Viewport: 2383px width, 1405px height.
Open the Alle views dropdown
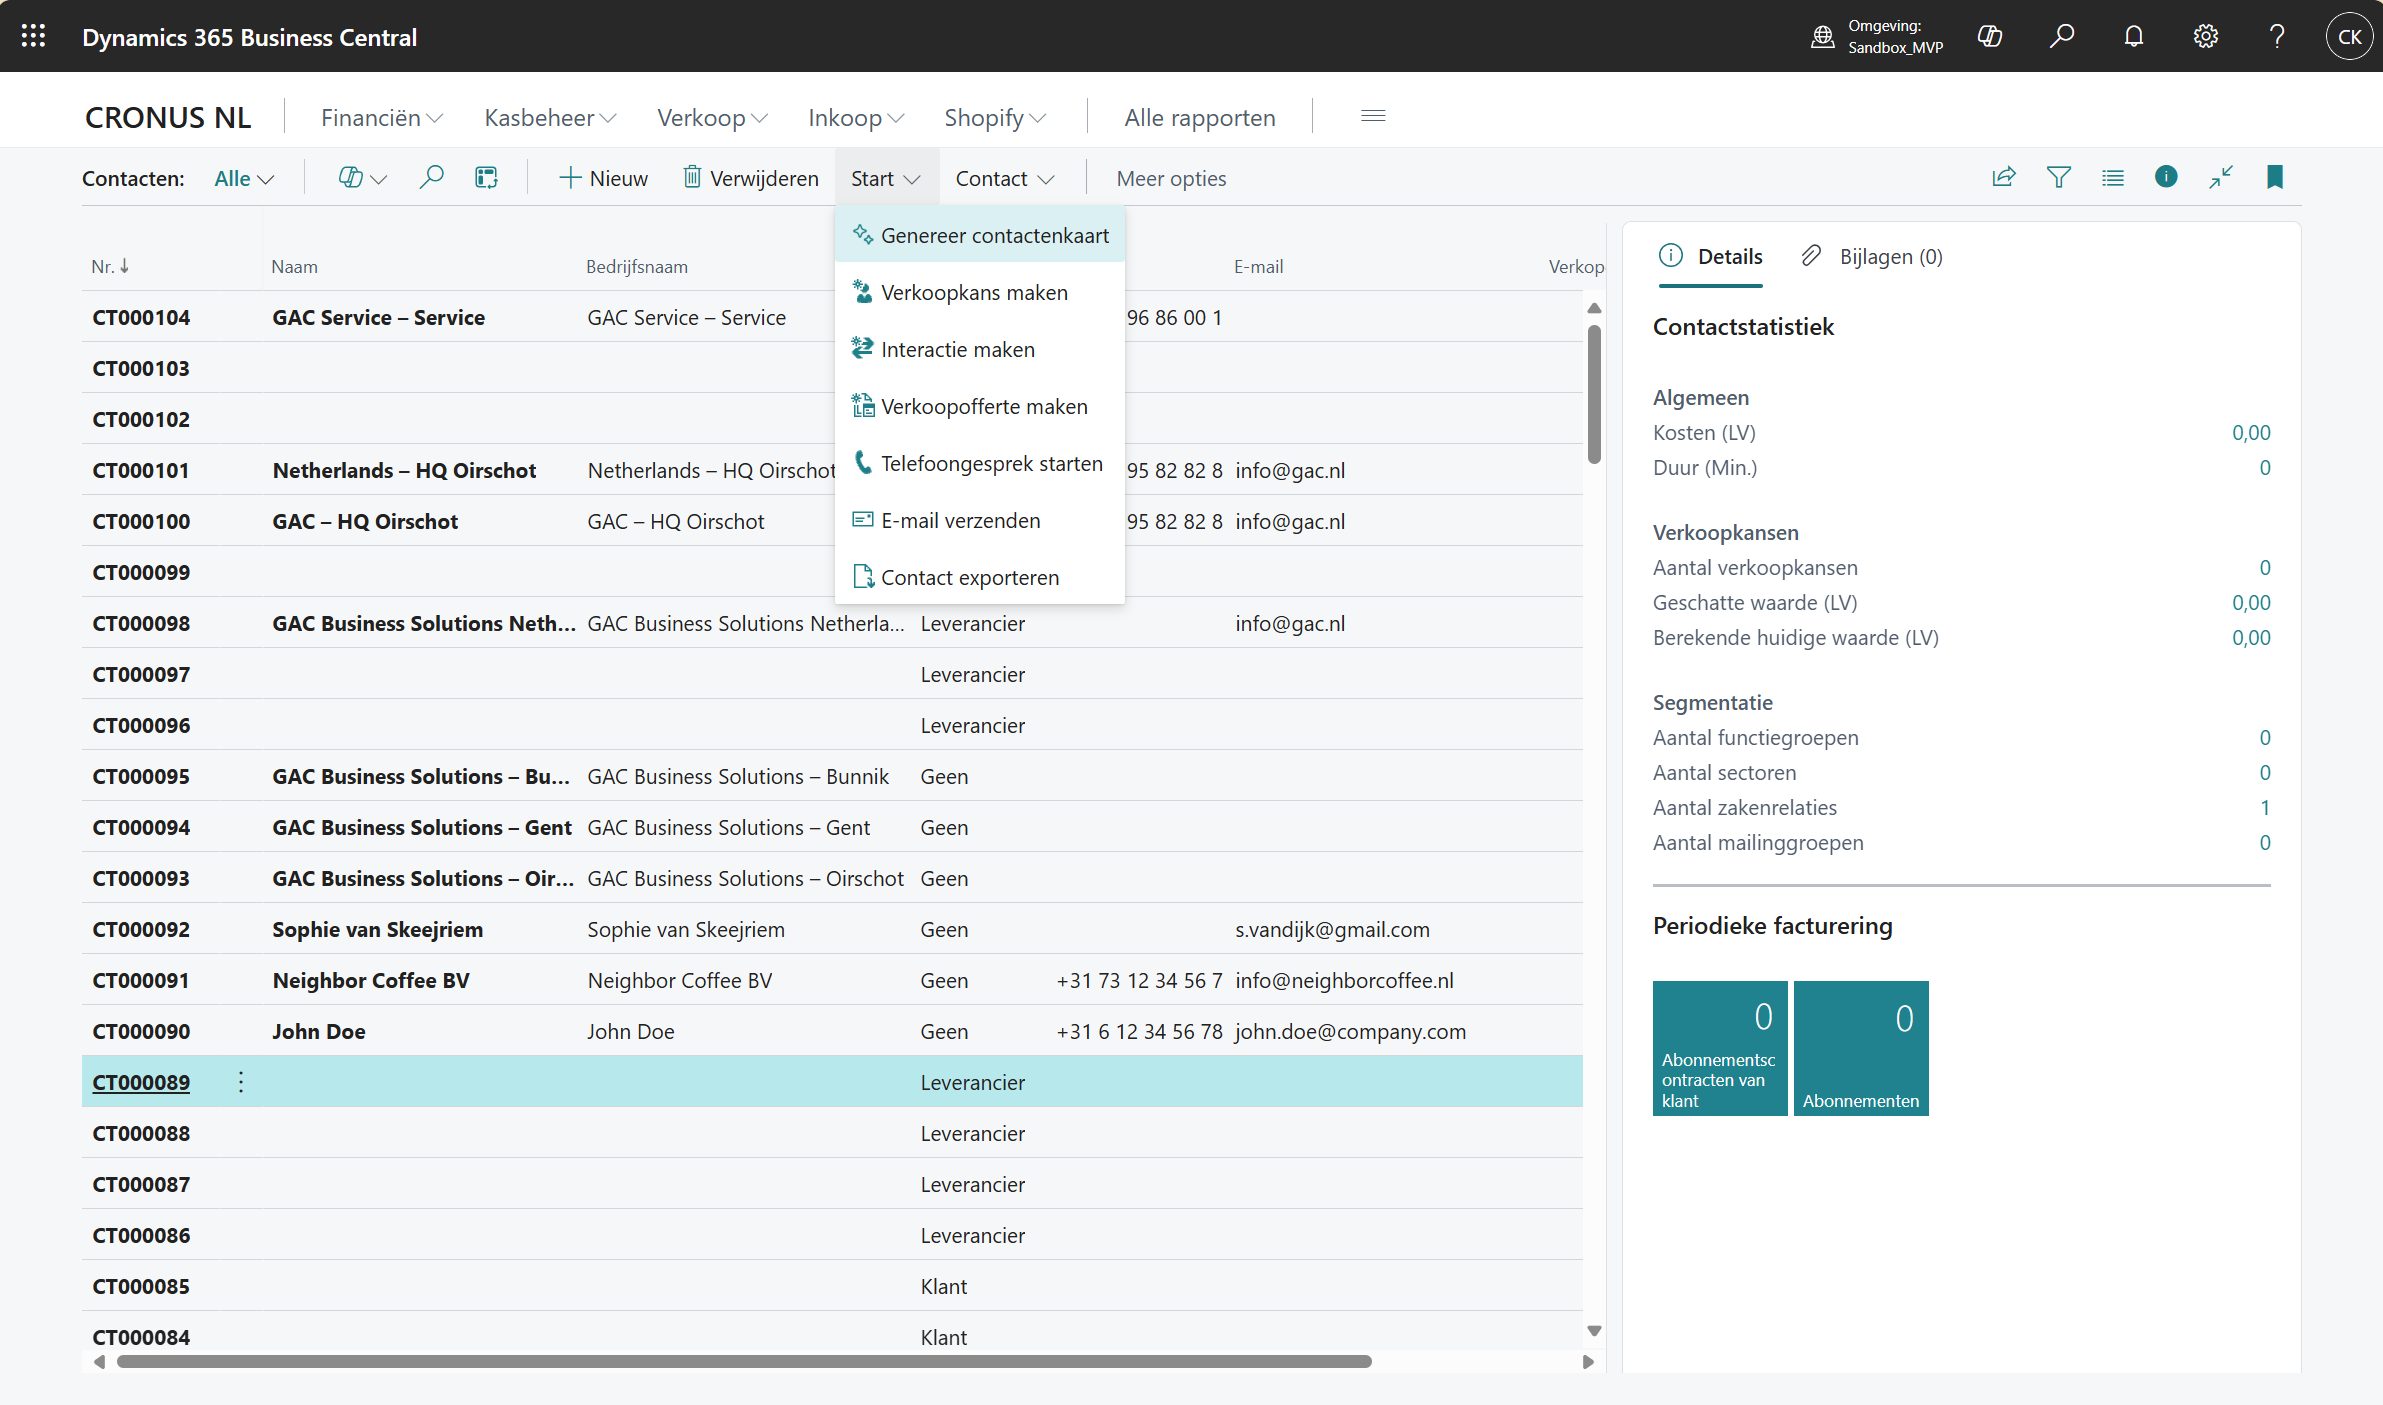[243, 179]
